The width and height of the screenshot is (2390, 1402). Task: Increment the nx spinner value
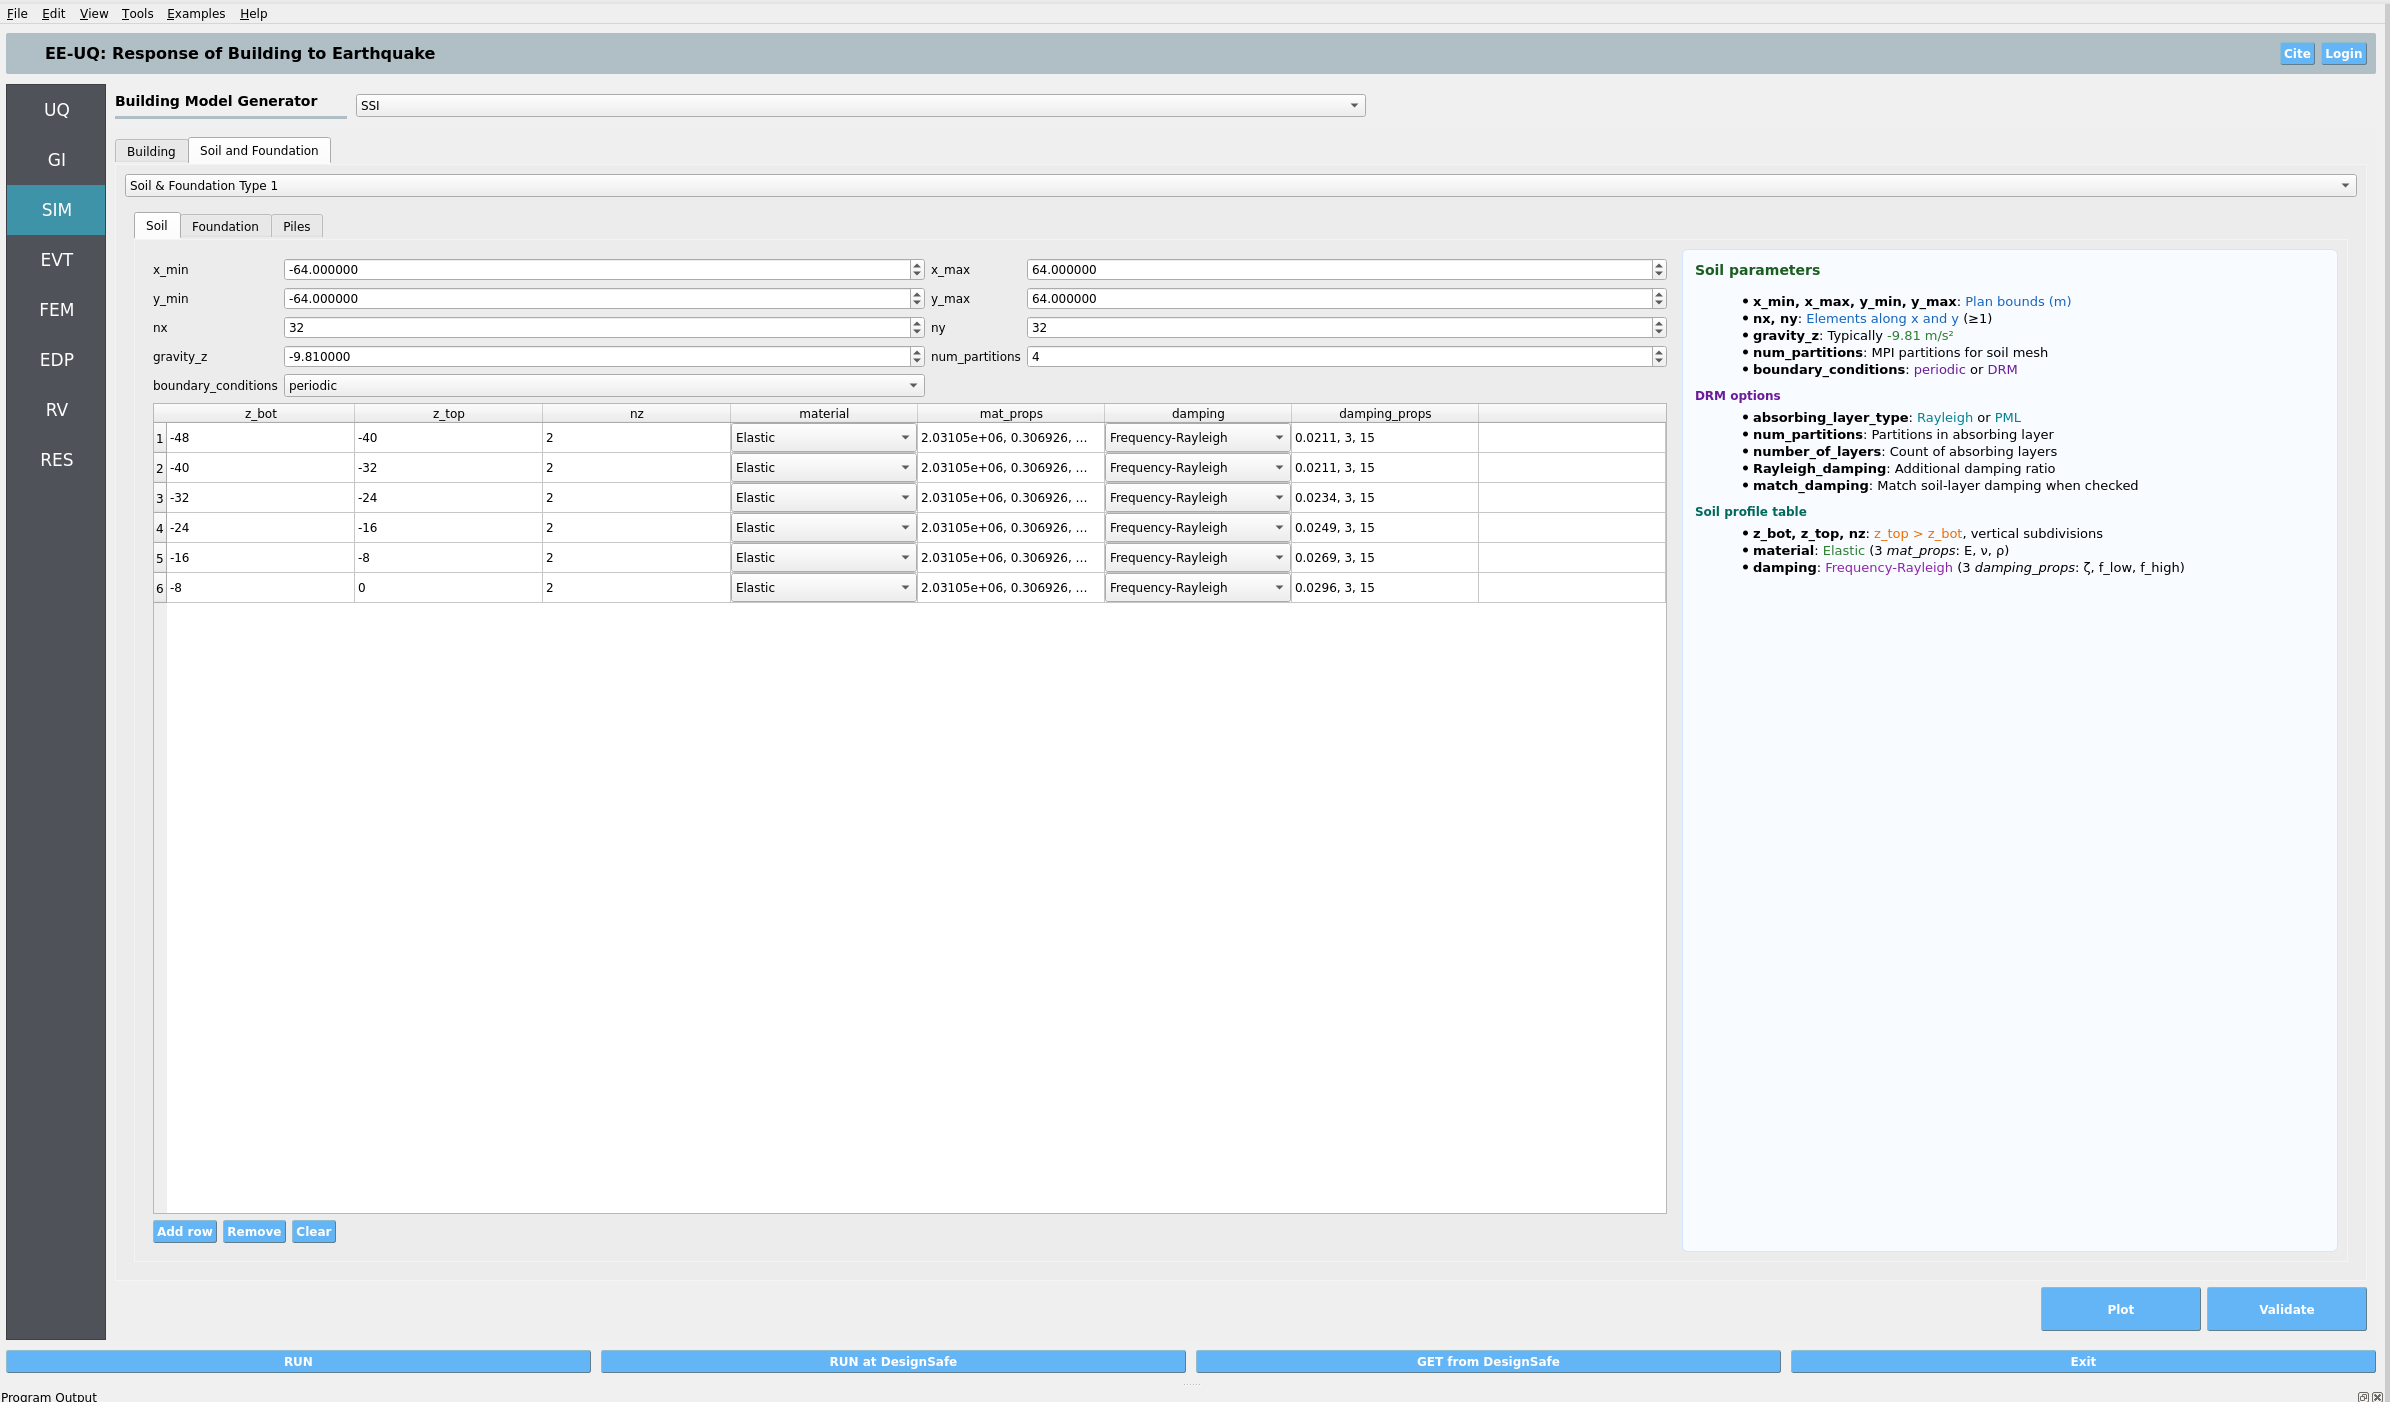(916, 324)
